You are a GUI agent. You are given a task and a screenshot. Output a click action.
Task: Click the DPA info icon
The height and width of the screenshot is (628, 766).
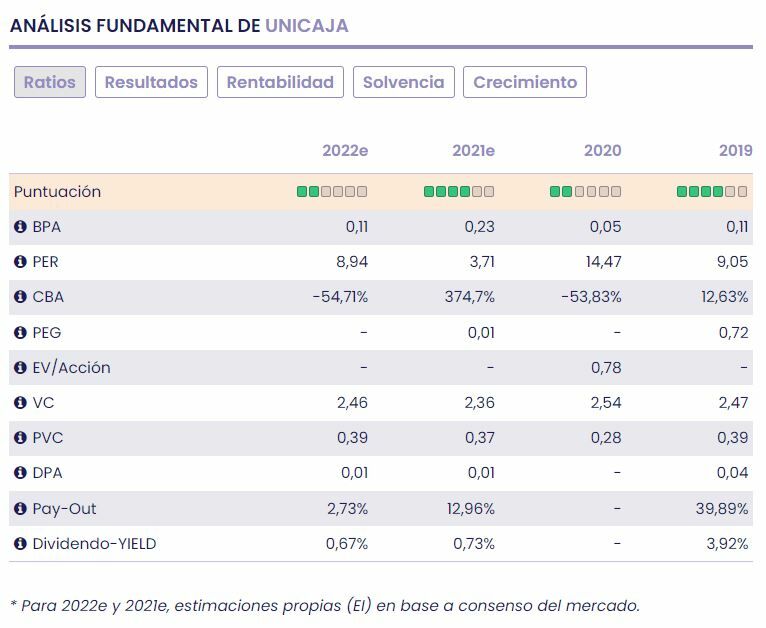(20, 473)
